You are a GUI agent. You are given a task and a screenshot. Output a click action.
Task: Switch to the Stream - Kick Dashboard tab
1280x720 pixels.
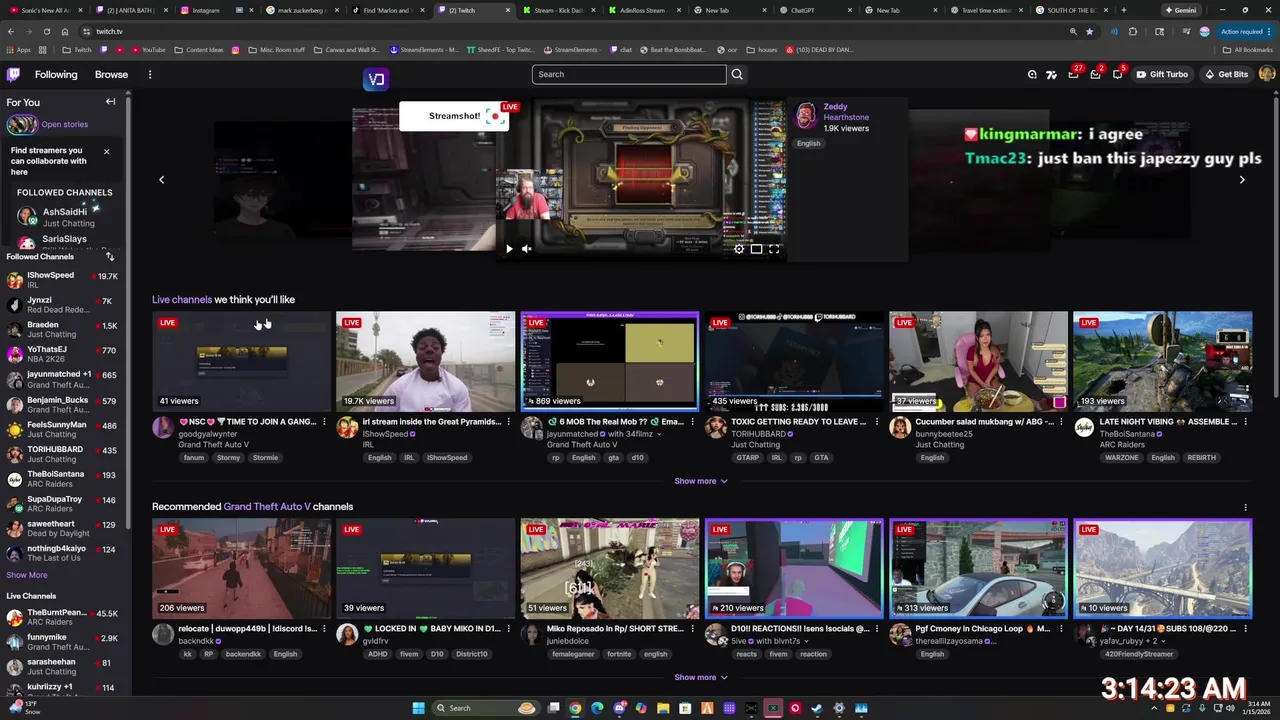pyautogui.click(x=558, y=10)
